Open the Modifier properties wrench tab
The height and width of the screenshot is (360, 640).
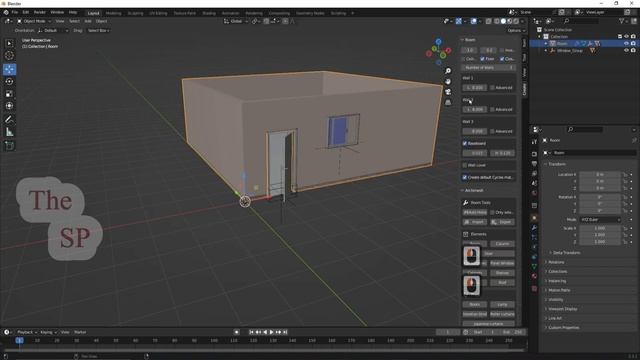click(x=534, y=227)
